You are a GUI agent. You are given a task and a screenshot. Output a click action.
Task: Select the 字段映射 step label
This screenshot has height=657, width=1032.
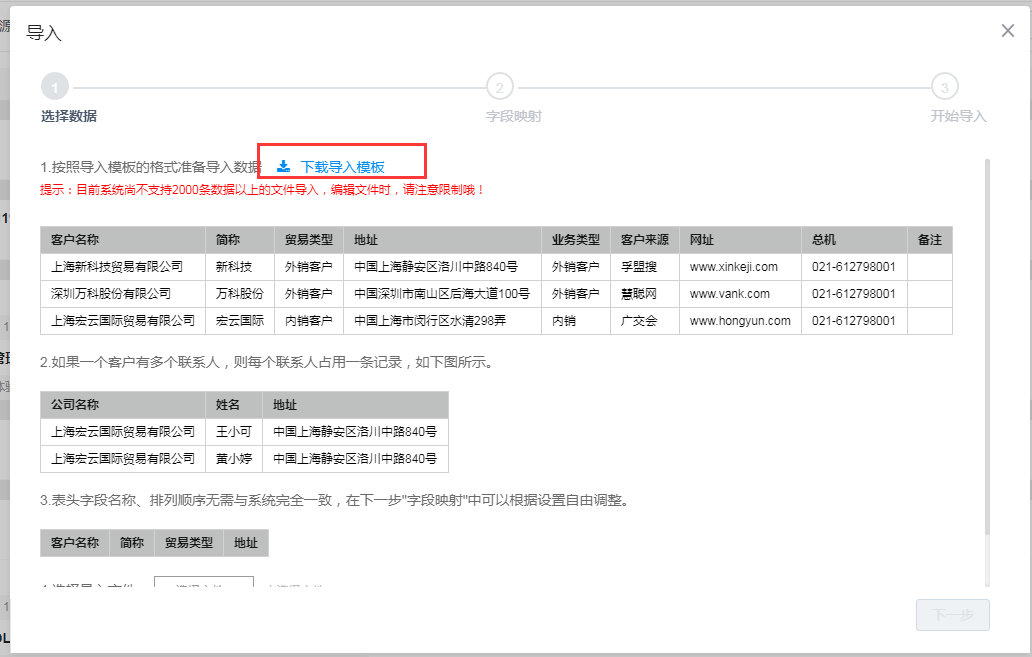click(x=514, y=116)
